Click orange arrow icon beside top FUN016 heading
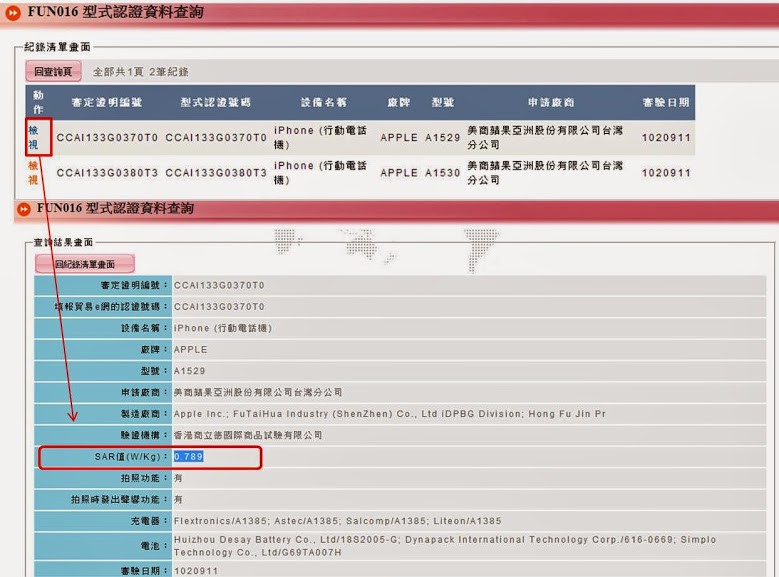This screenshot has width=779, height=577. [x=13, y=13]
